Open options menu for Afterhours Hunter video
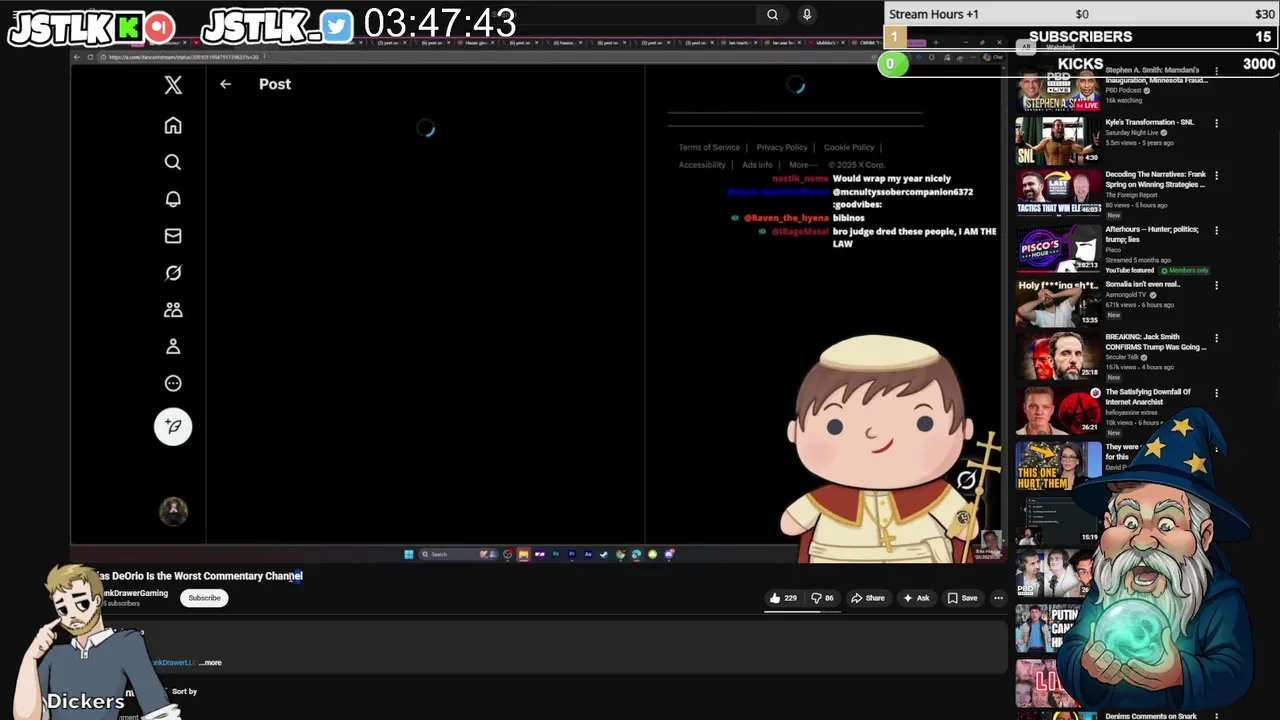The image size is (1280, 720). pos(1216,230)
